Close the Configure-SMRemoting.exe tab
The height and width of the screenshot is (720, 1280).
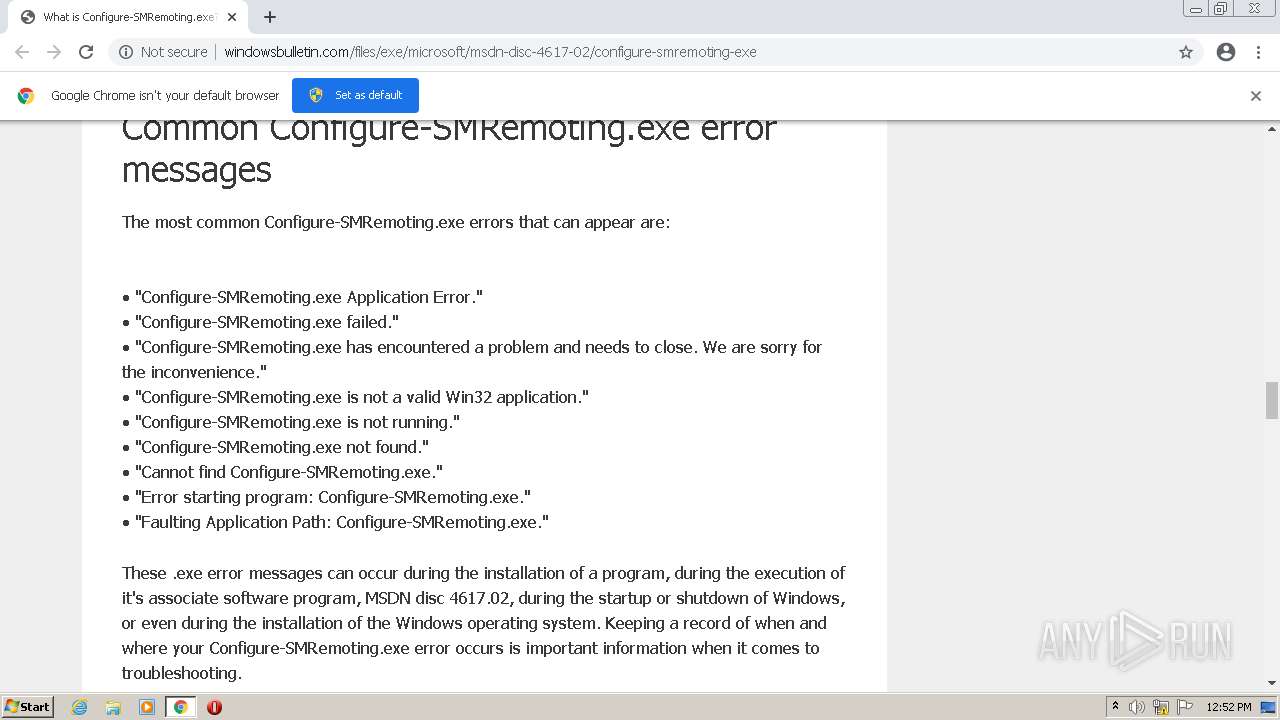pos(232,17)
